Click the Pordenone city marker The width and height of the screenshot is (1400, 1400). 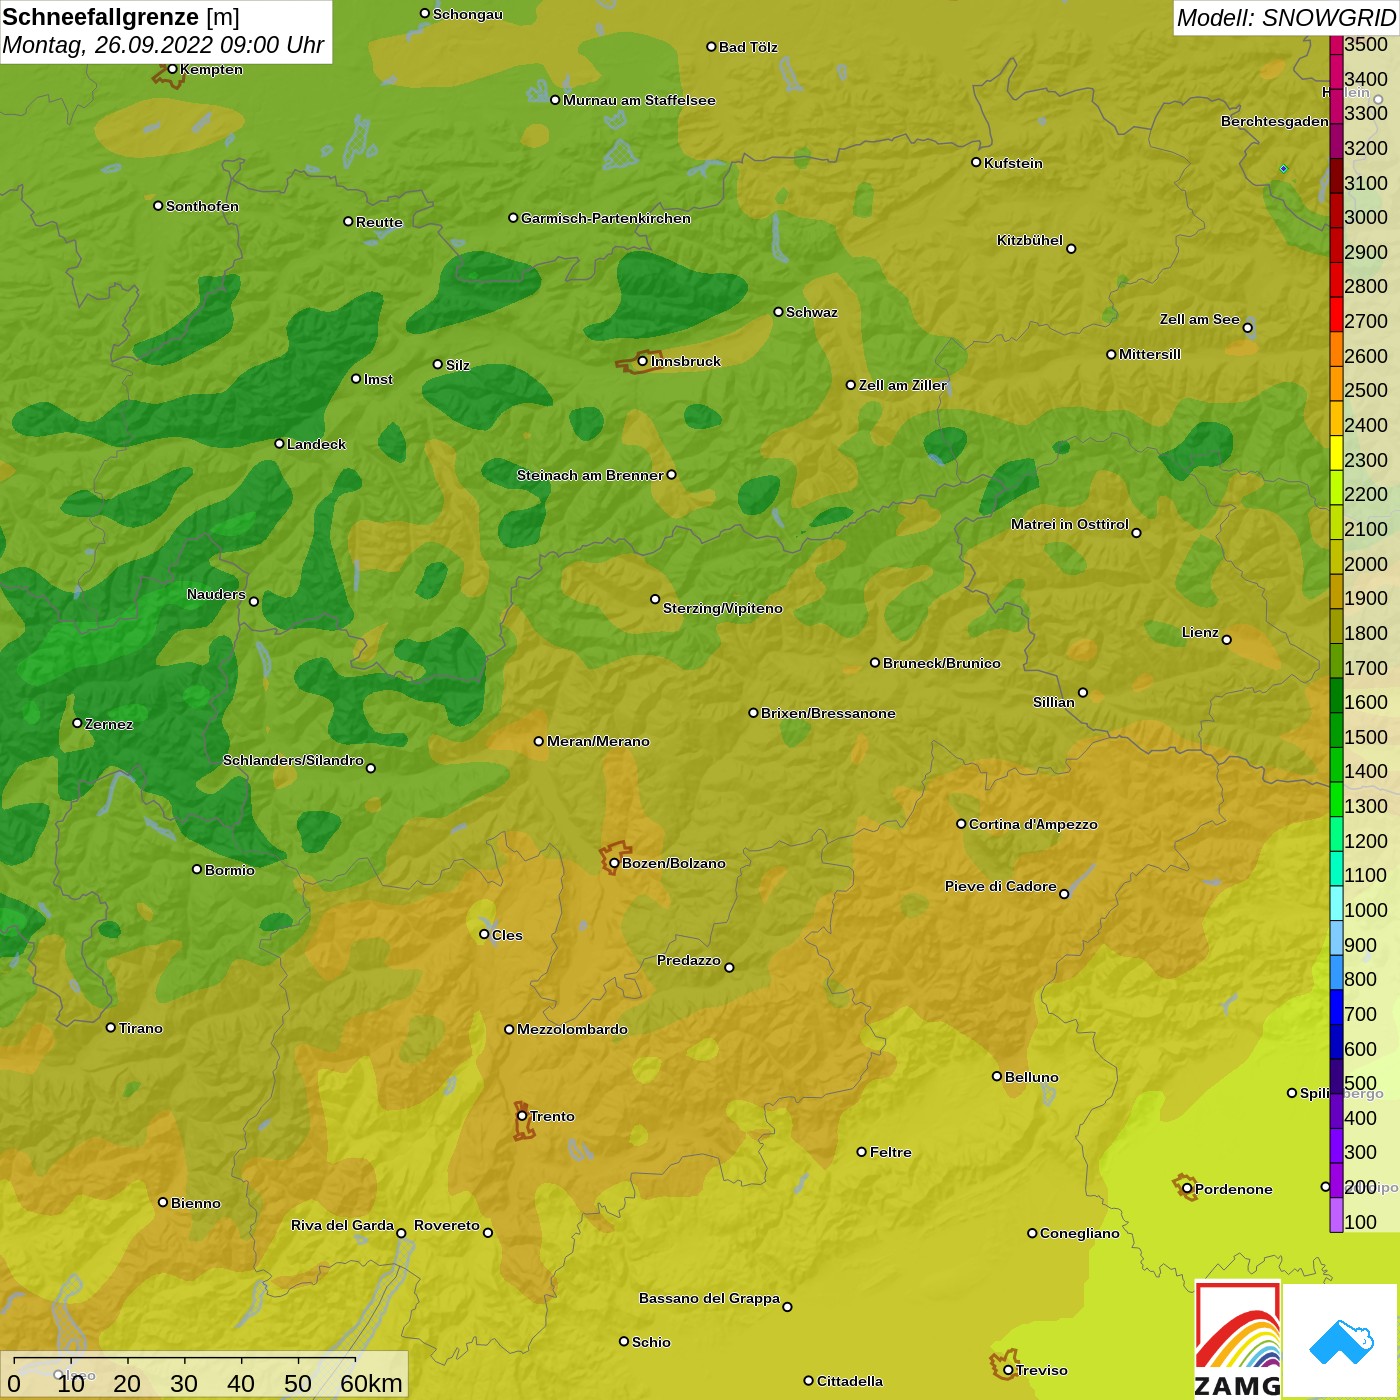(x=1187, y=1189)
